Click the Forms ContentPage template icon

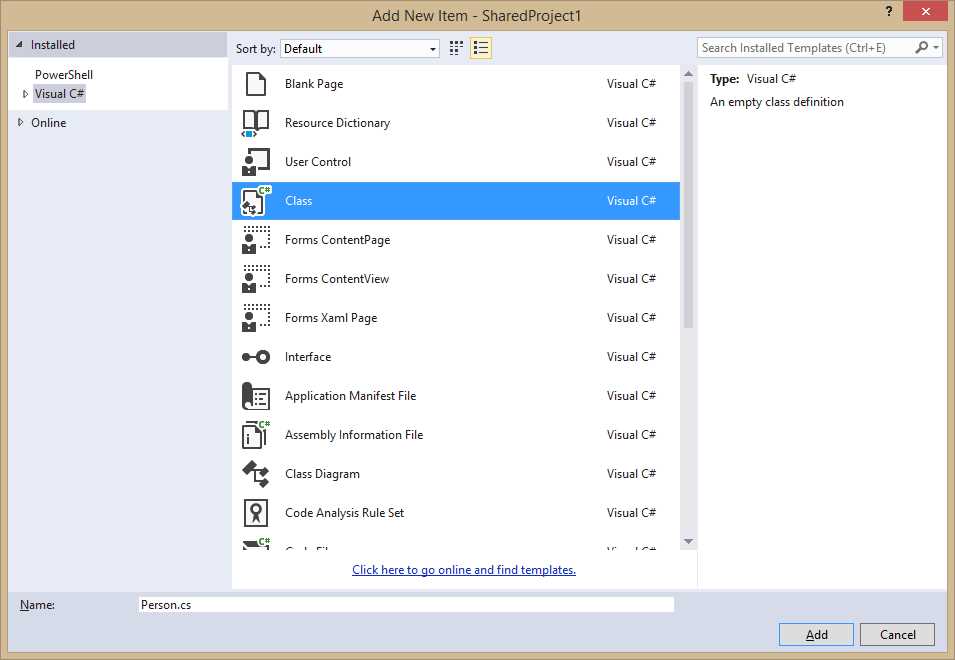point(256,240)
